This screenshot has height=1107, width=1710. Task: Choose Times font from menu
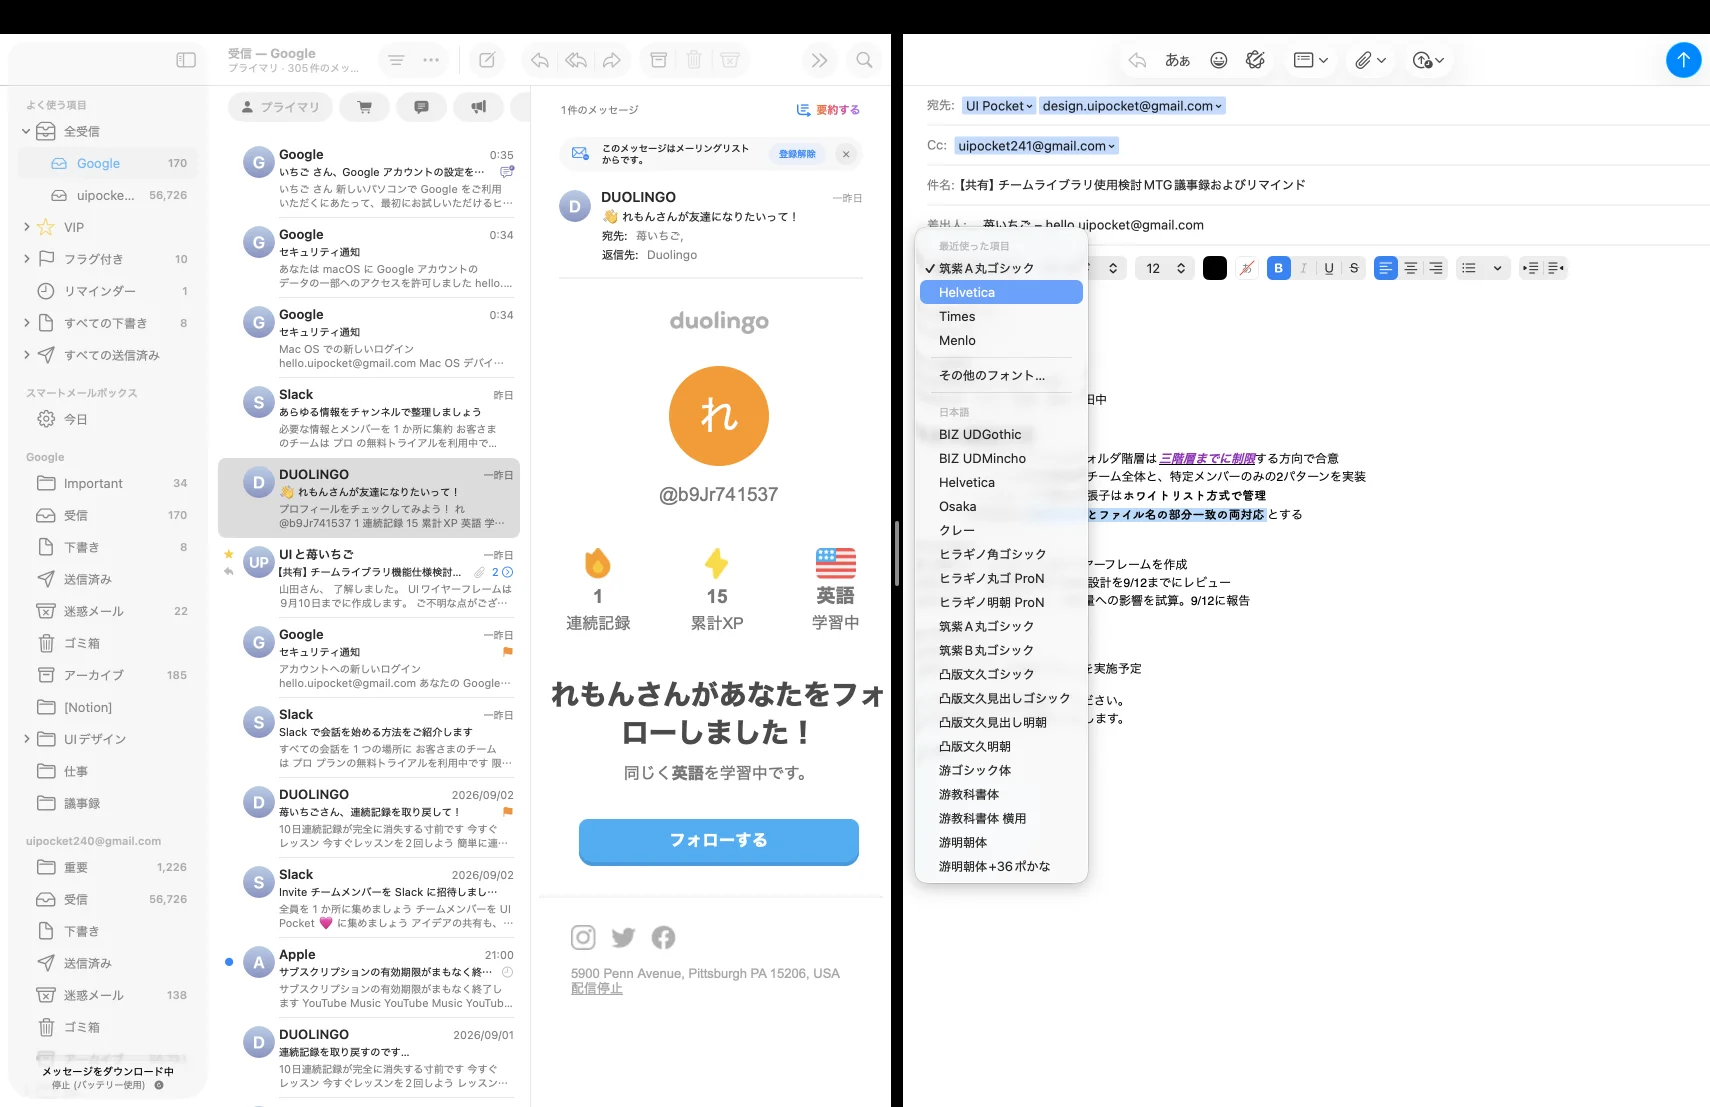click(x=1001, y=316)
